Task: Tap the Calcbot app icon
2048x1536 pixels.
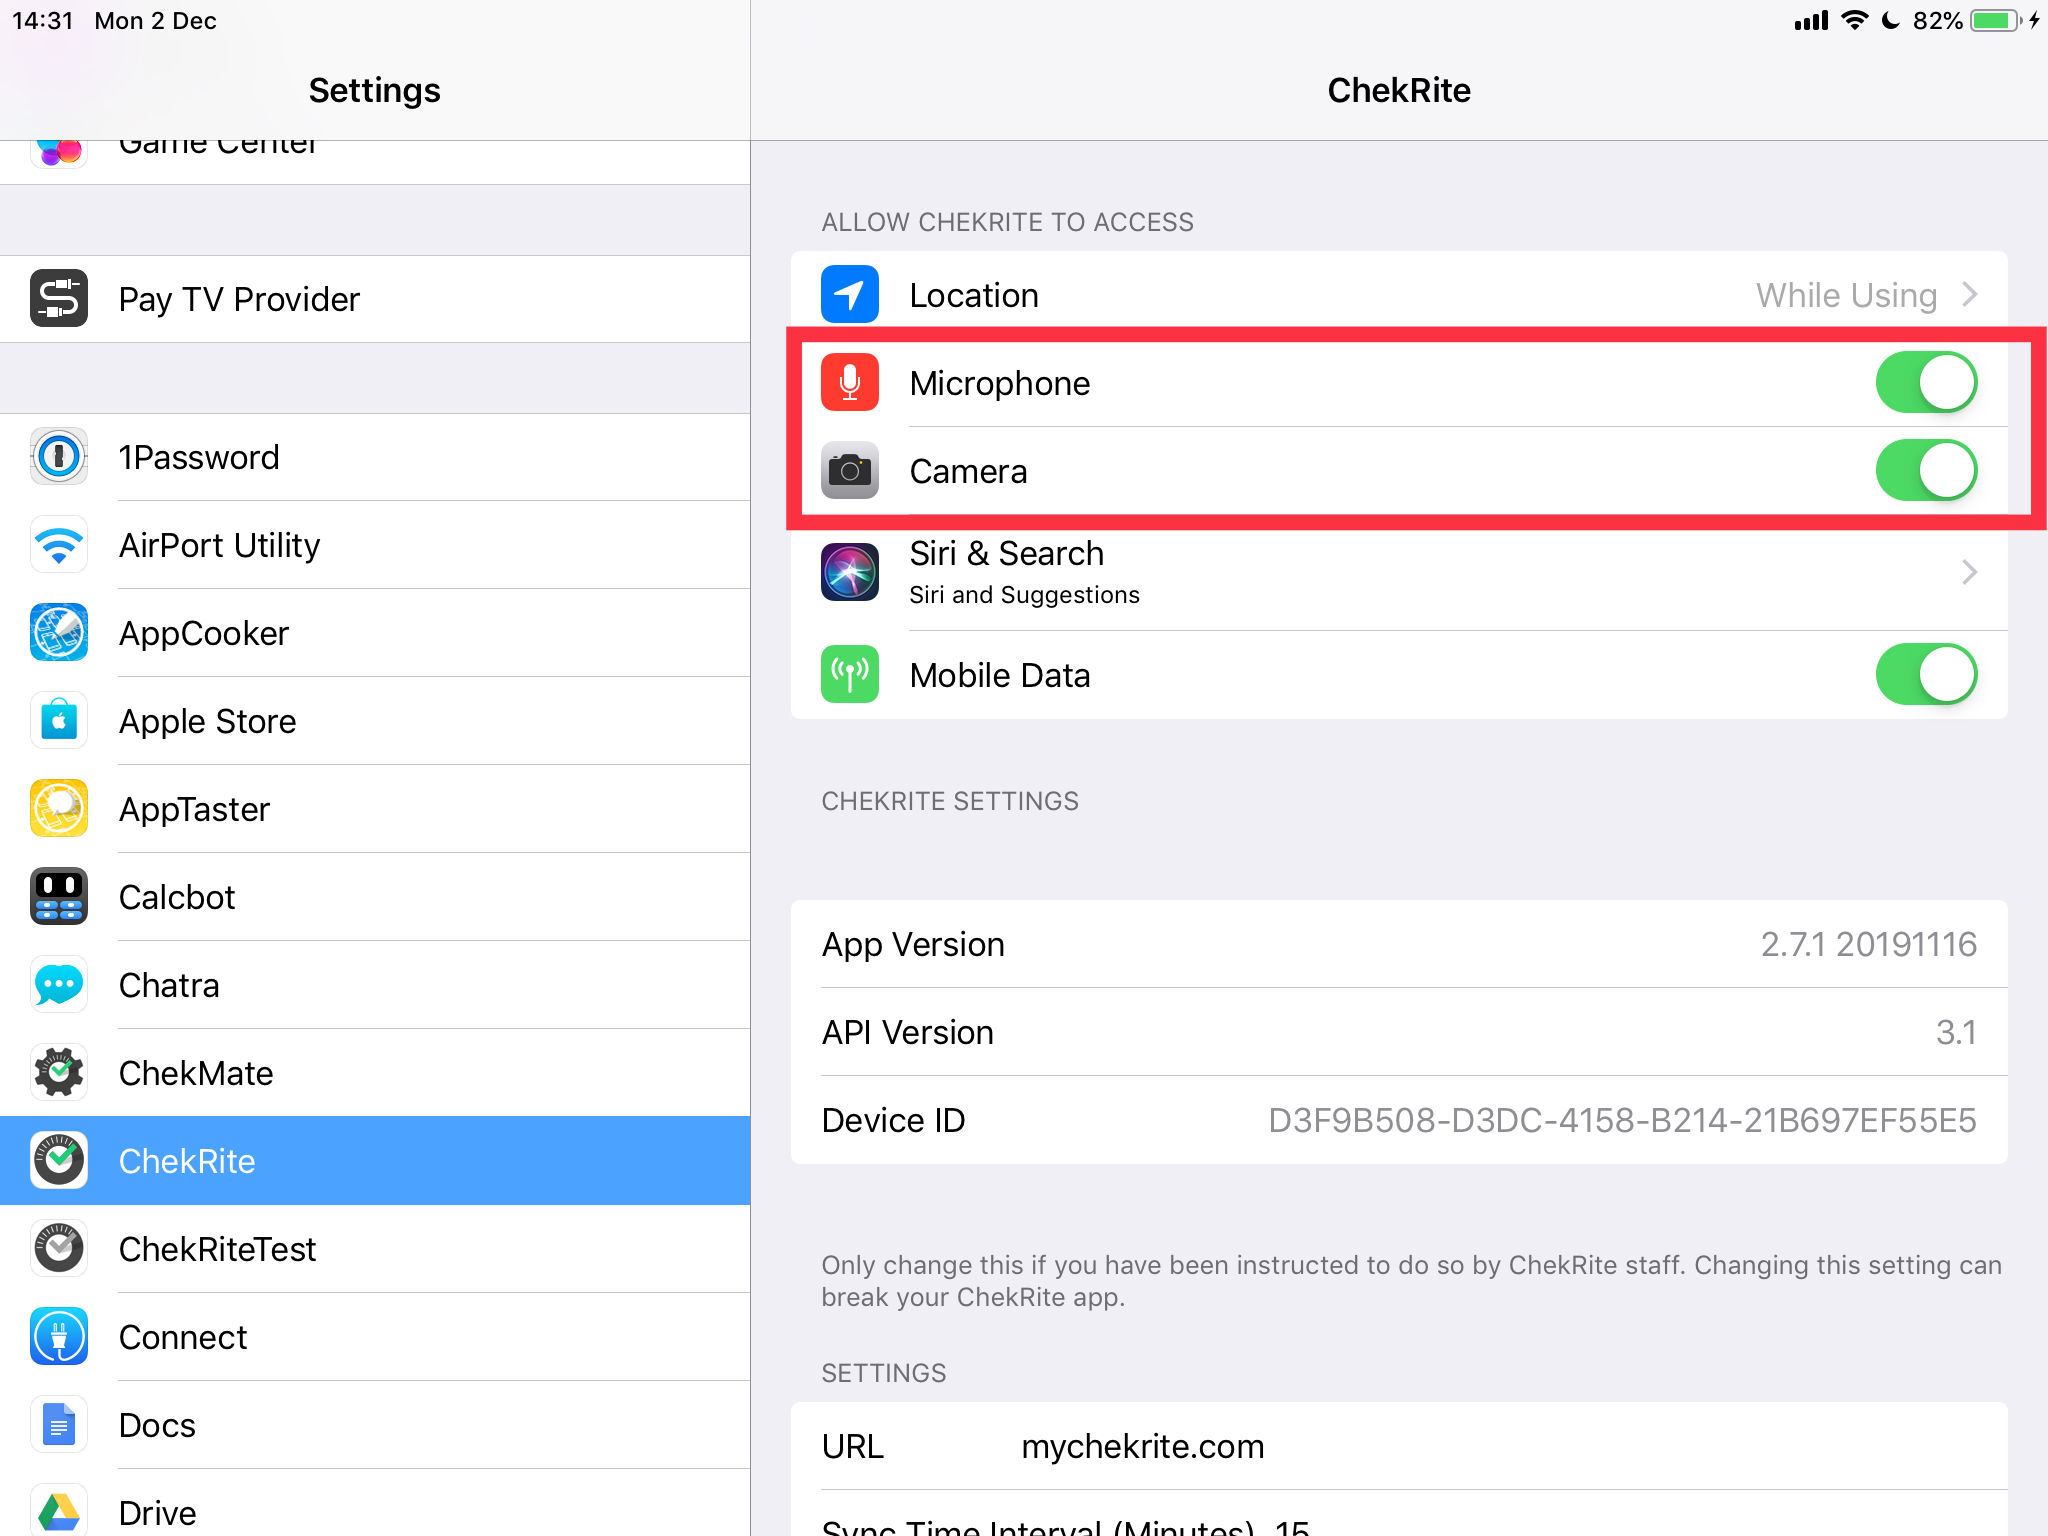Action: click(59, 896)
